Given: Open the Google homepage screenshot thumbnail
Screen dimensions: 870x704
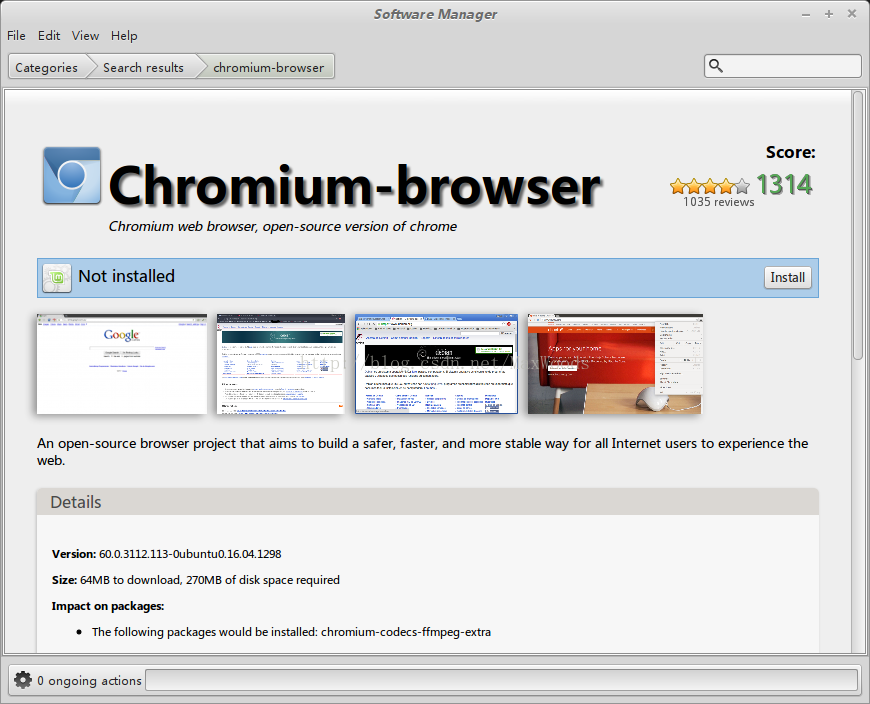Looking at the screenshot, I should click(x=122, y=364).
